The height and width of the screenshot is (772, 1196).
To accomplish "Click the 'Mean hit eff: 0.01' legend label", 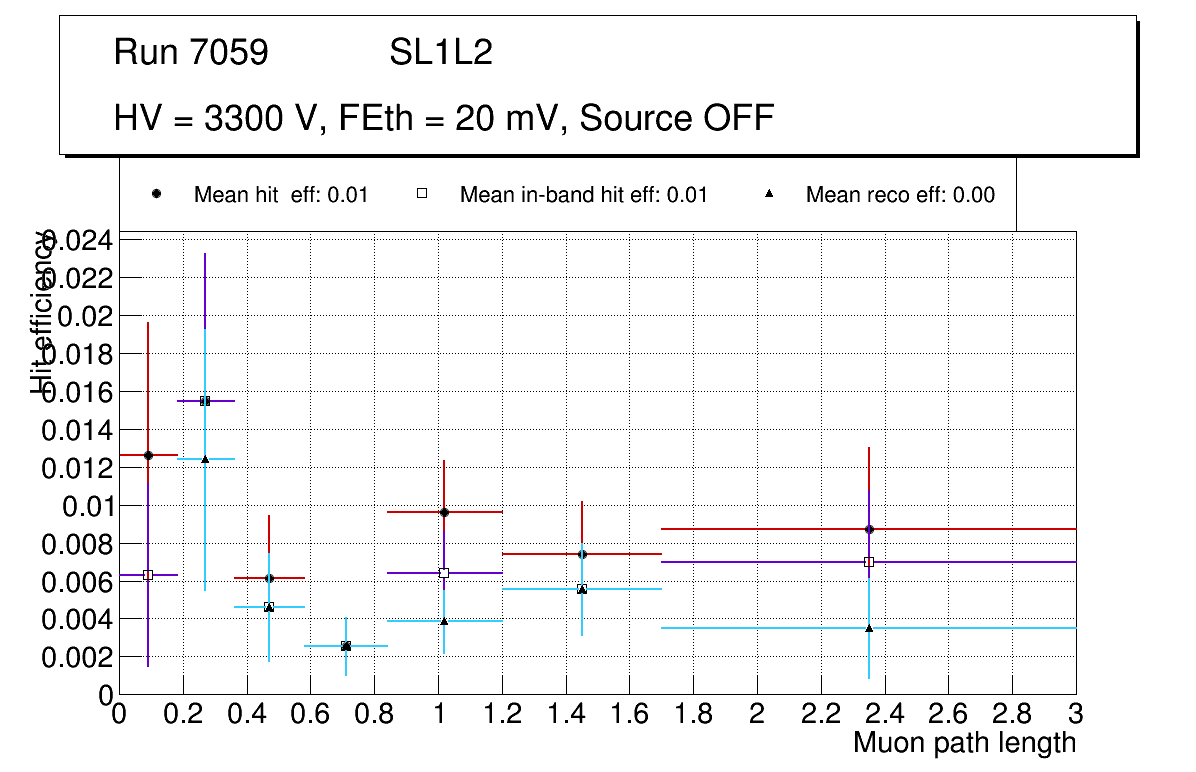I will 281,195.
